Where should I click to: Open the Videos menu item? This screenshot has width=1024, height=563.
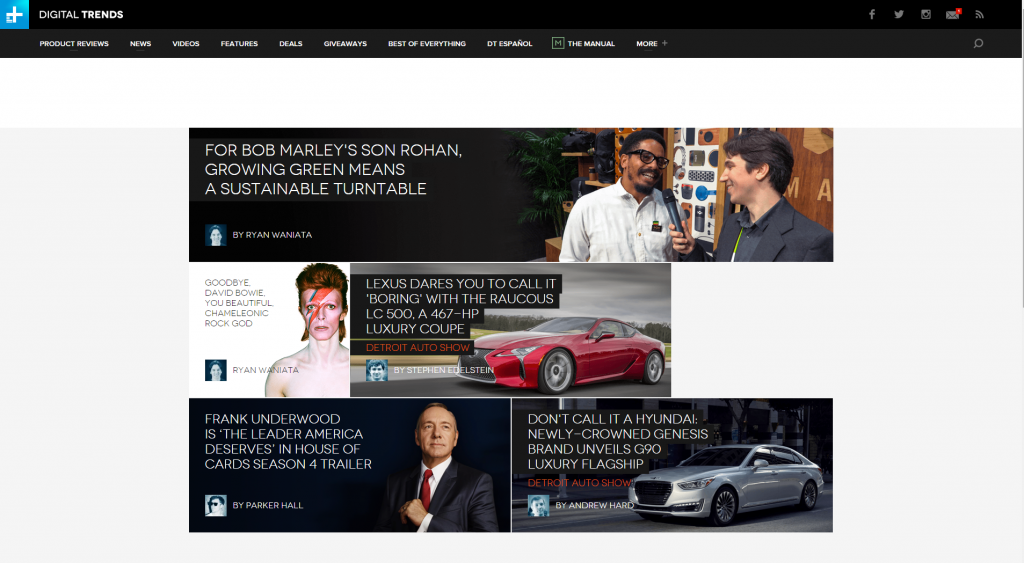tap(185, 44)
